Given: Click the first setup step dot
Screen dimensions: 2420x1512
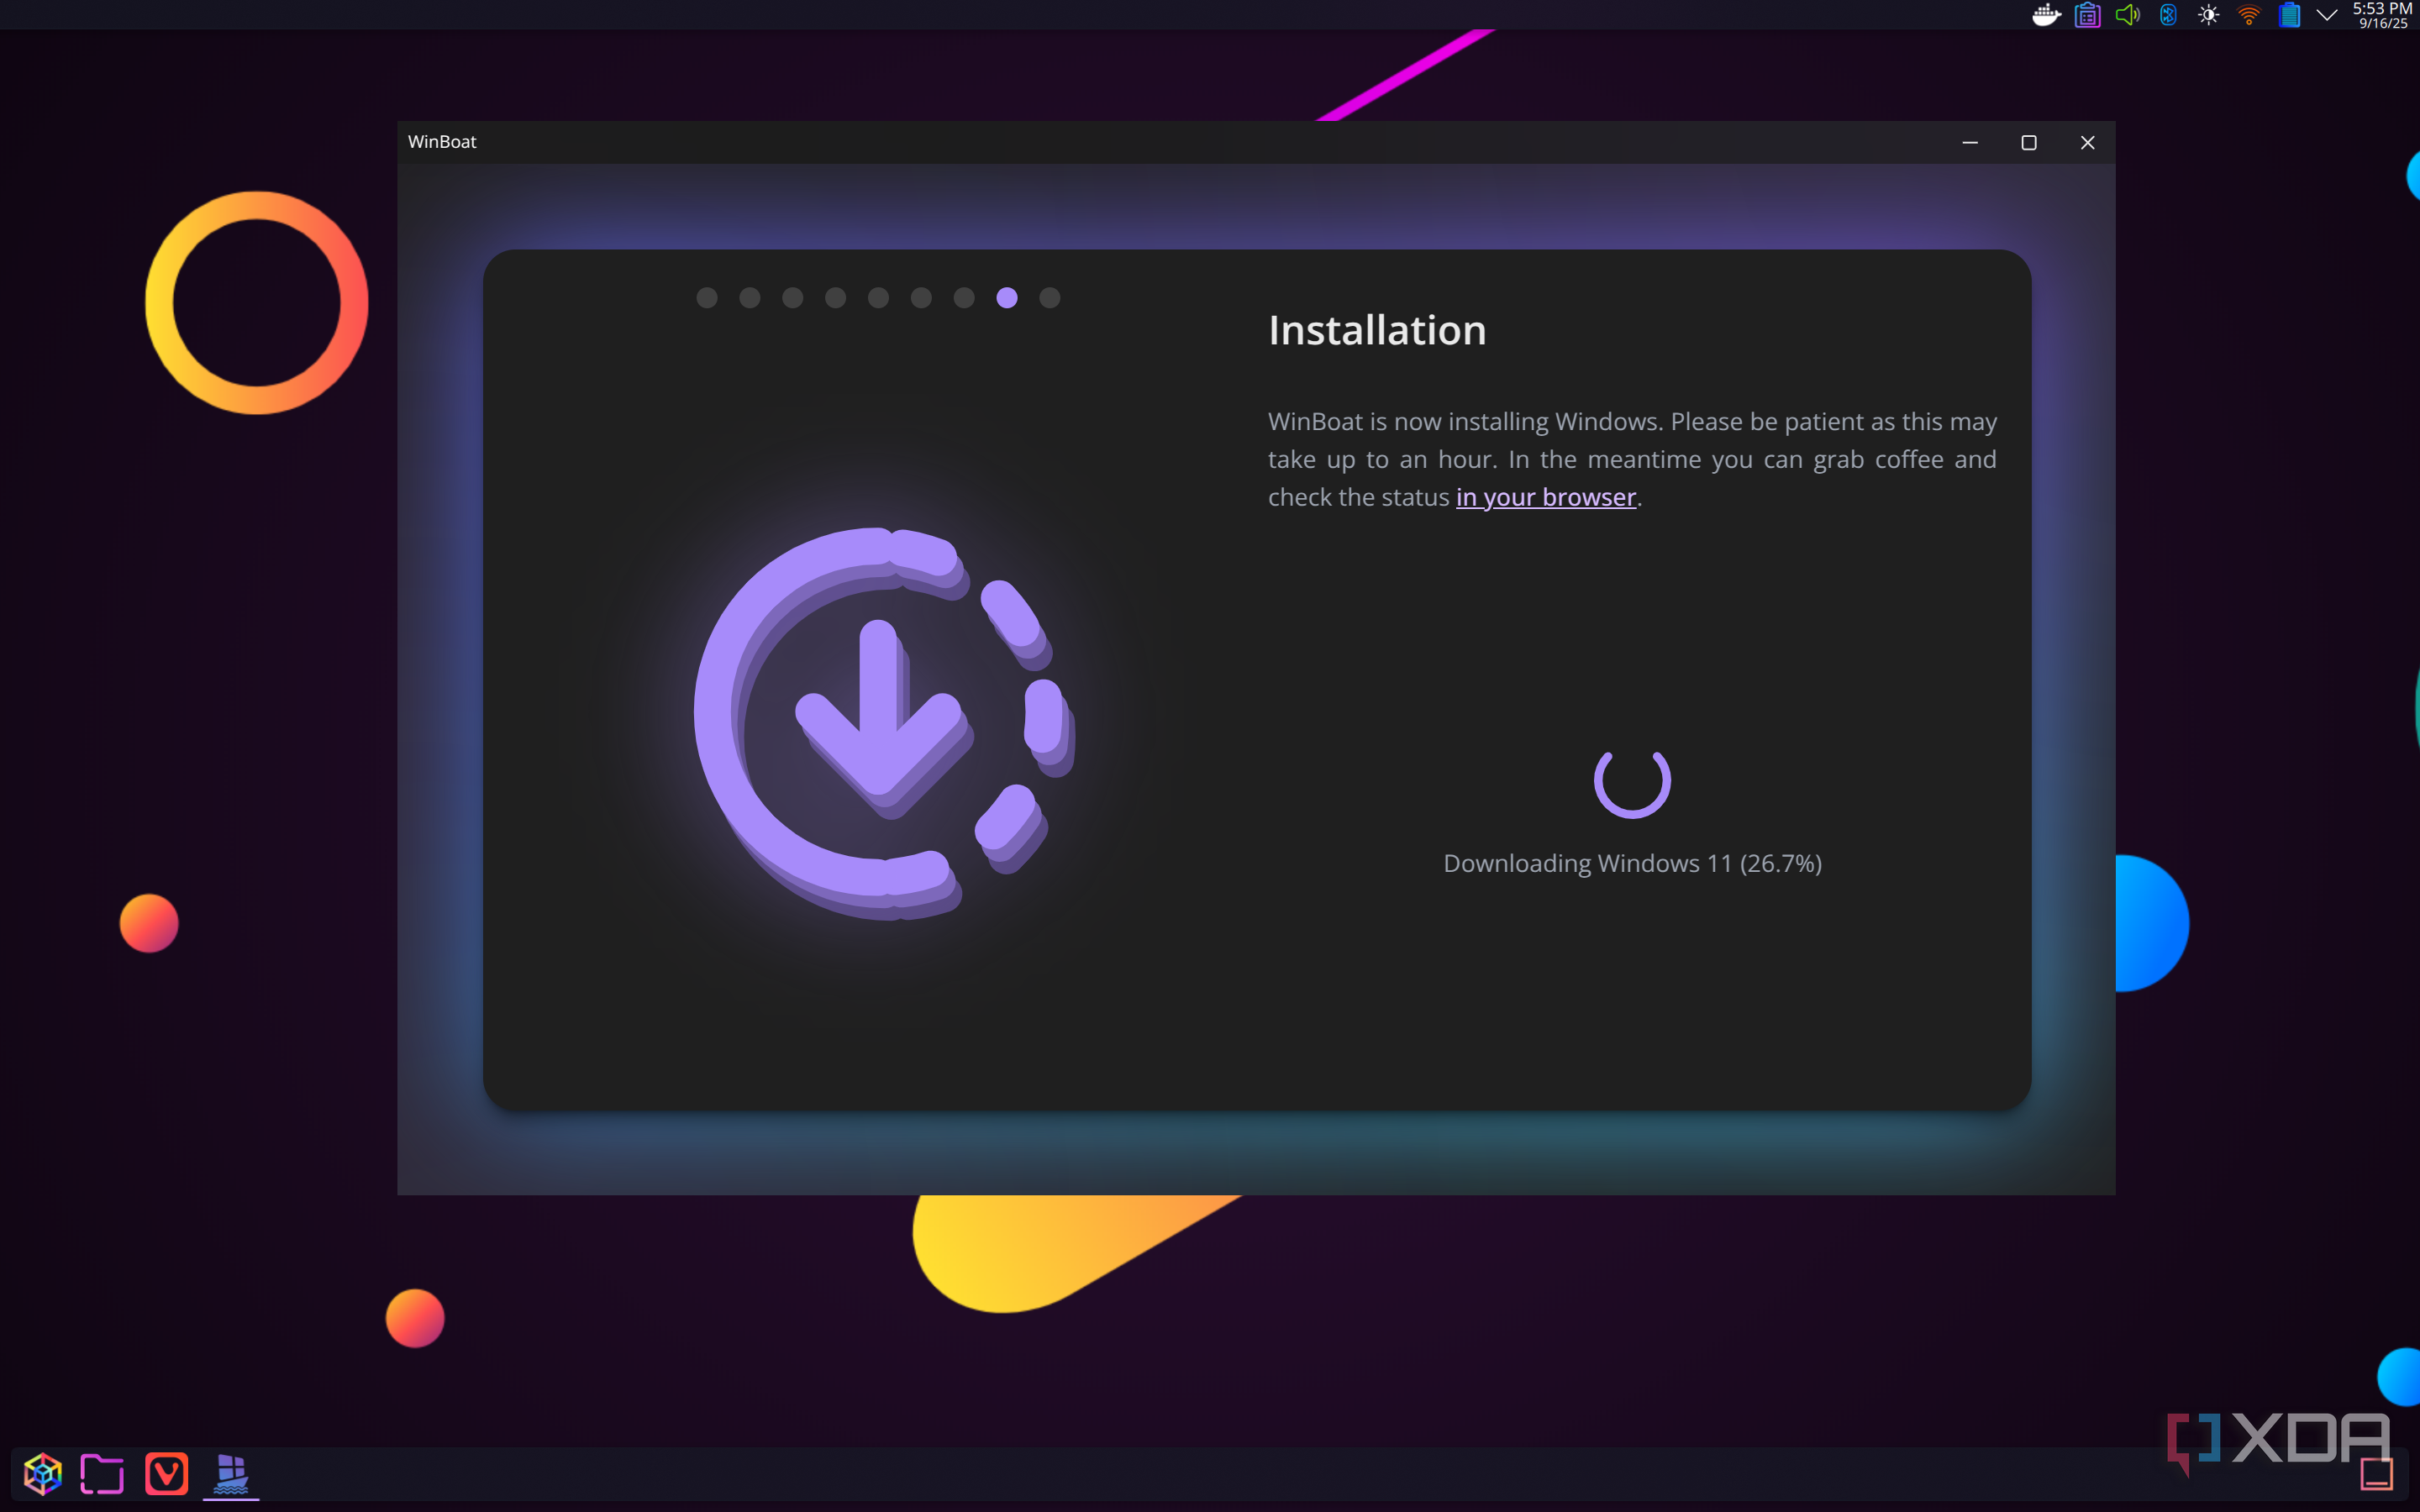Looking at the screenshot, I should [707, 298].
